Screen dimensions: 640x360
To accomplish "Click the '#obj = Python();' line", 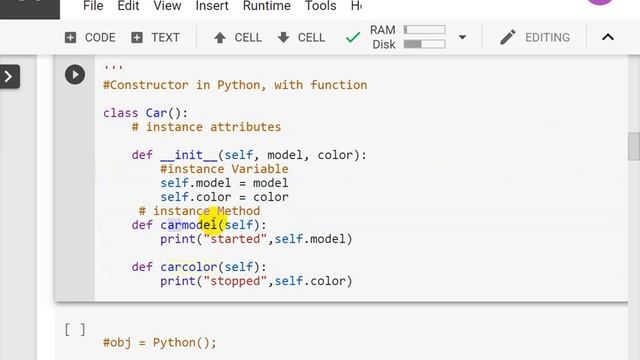I will tap(160, 342).
